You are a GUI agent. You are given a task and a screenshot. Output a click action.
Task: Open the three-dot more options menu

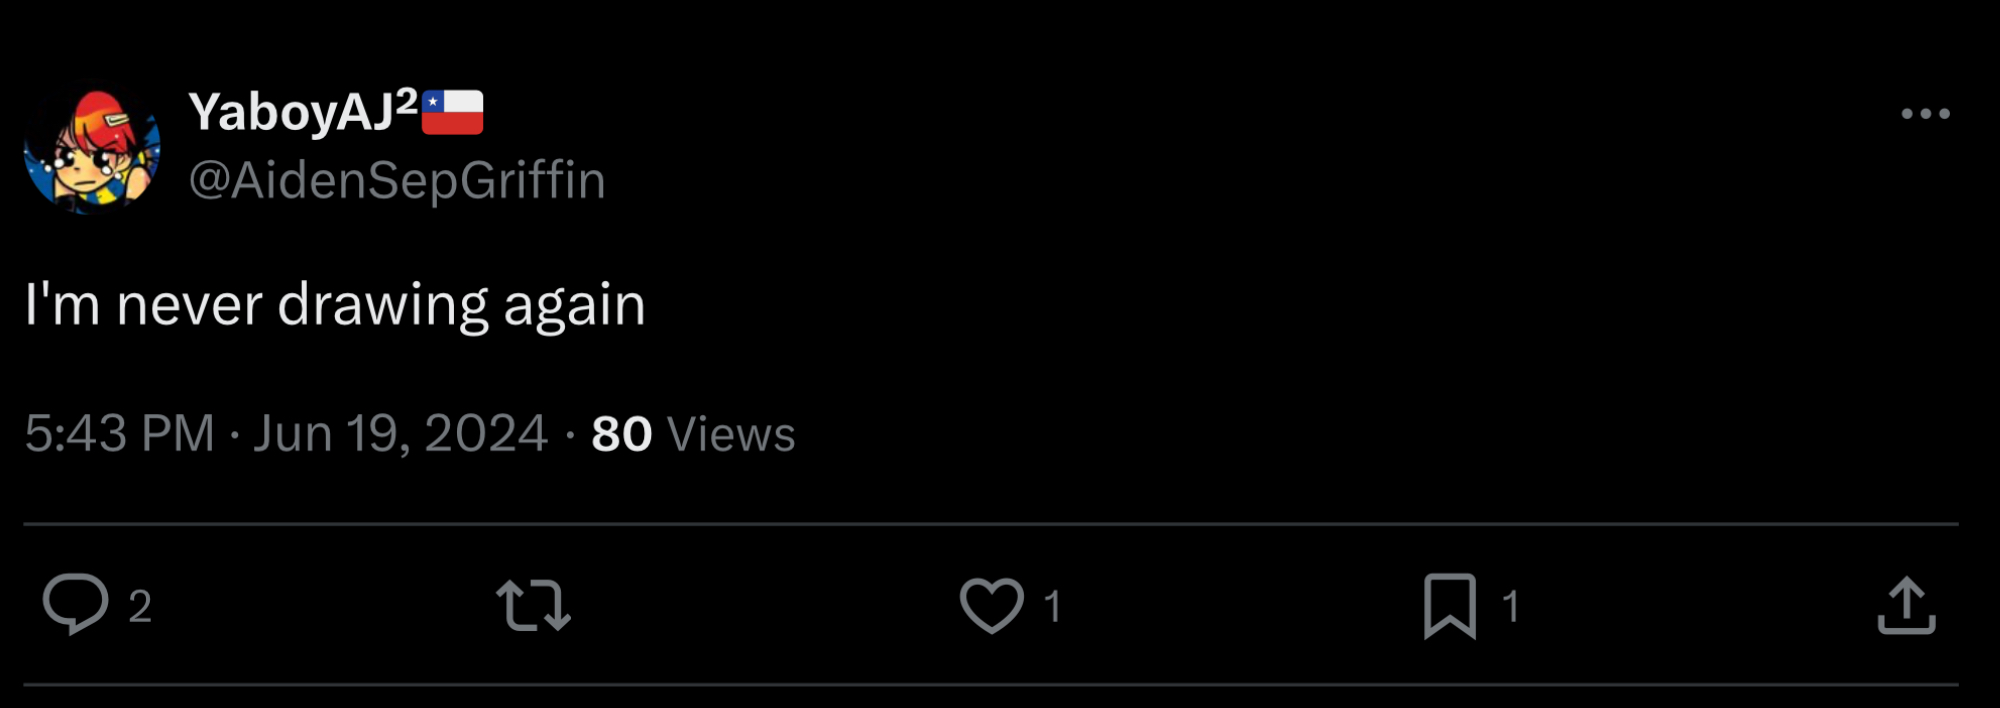[x=1925, y=114]
